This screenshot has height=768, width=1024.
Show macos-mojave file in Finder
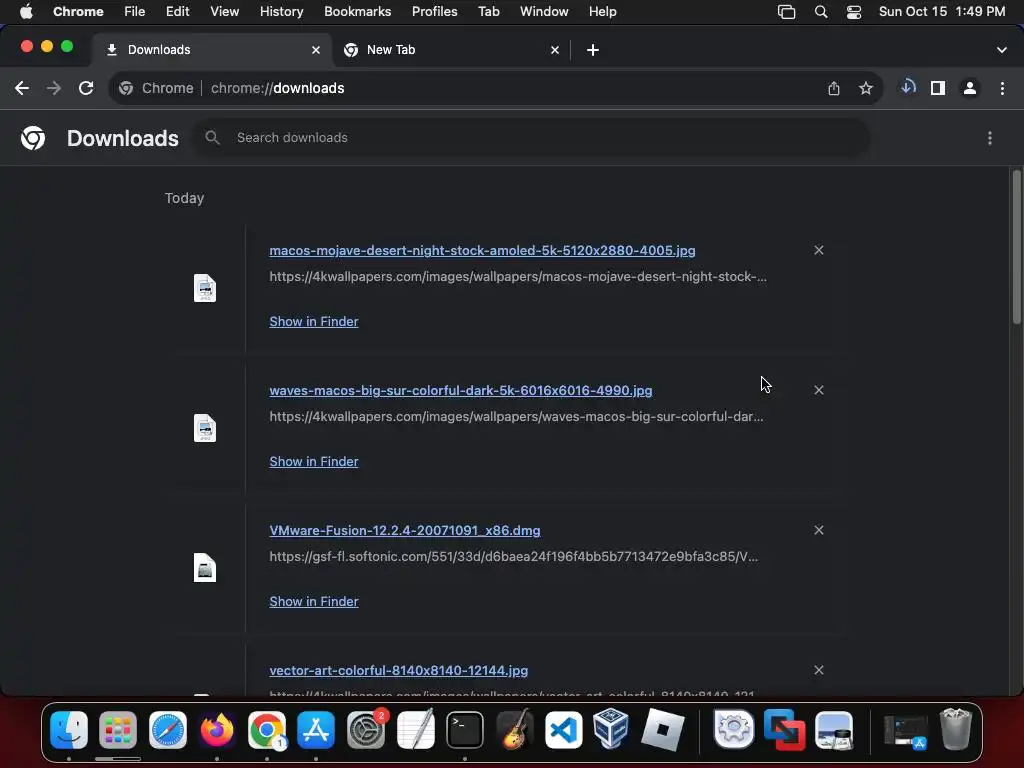[313, 321]
